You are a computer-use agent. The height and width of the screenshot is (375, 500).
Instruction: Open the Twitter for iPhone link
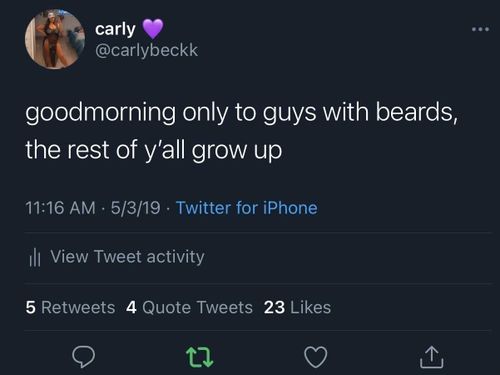coord(247,208)
